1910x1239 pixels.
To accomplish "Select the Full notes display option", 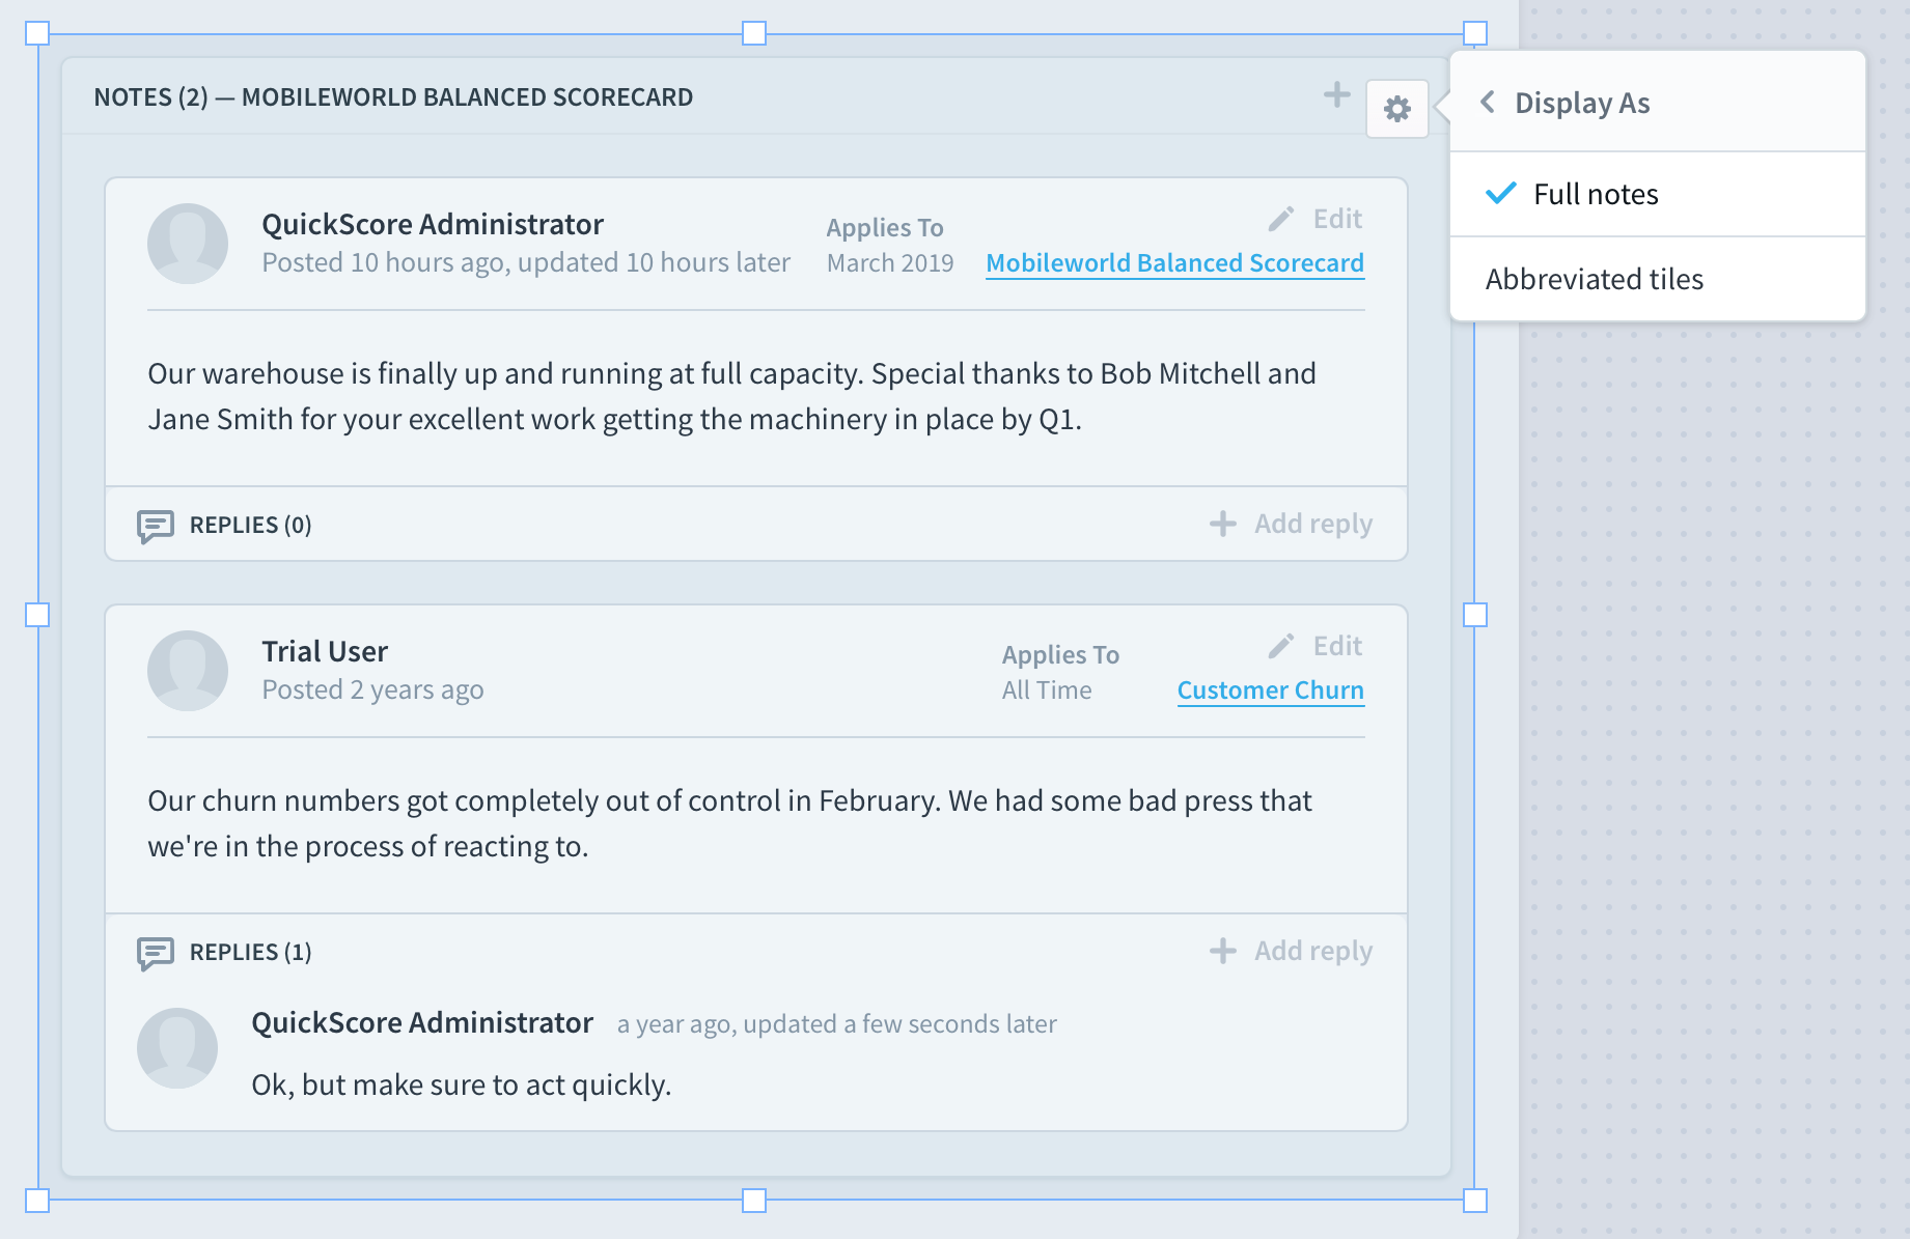I will coord(1658,194).
